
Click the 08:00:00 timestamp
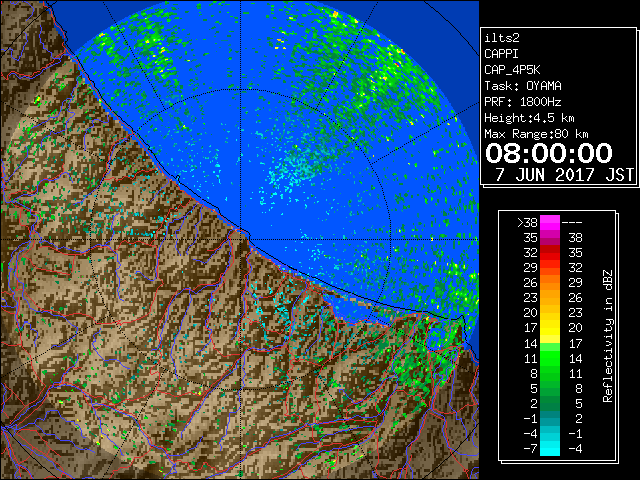tap(549, 153)
